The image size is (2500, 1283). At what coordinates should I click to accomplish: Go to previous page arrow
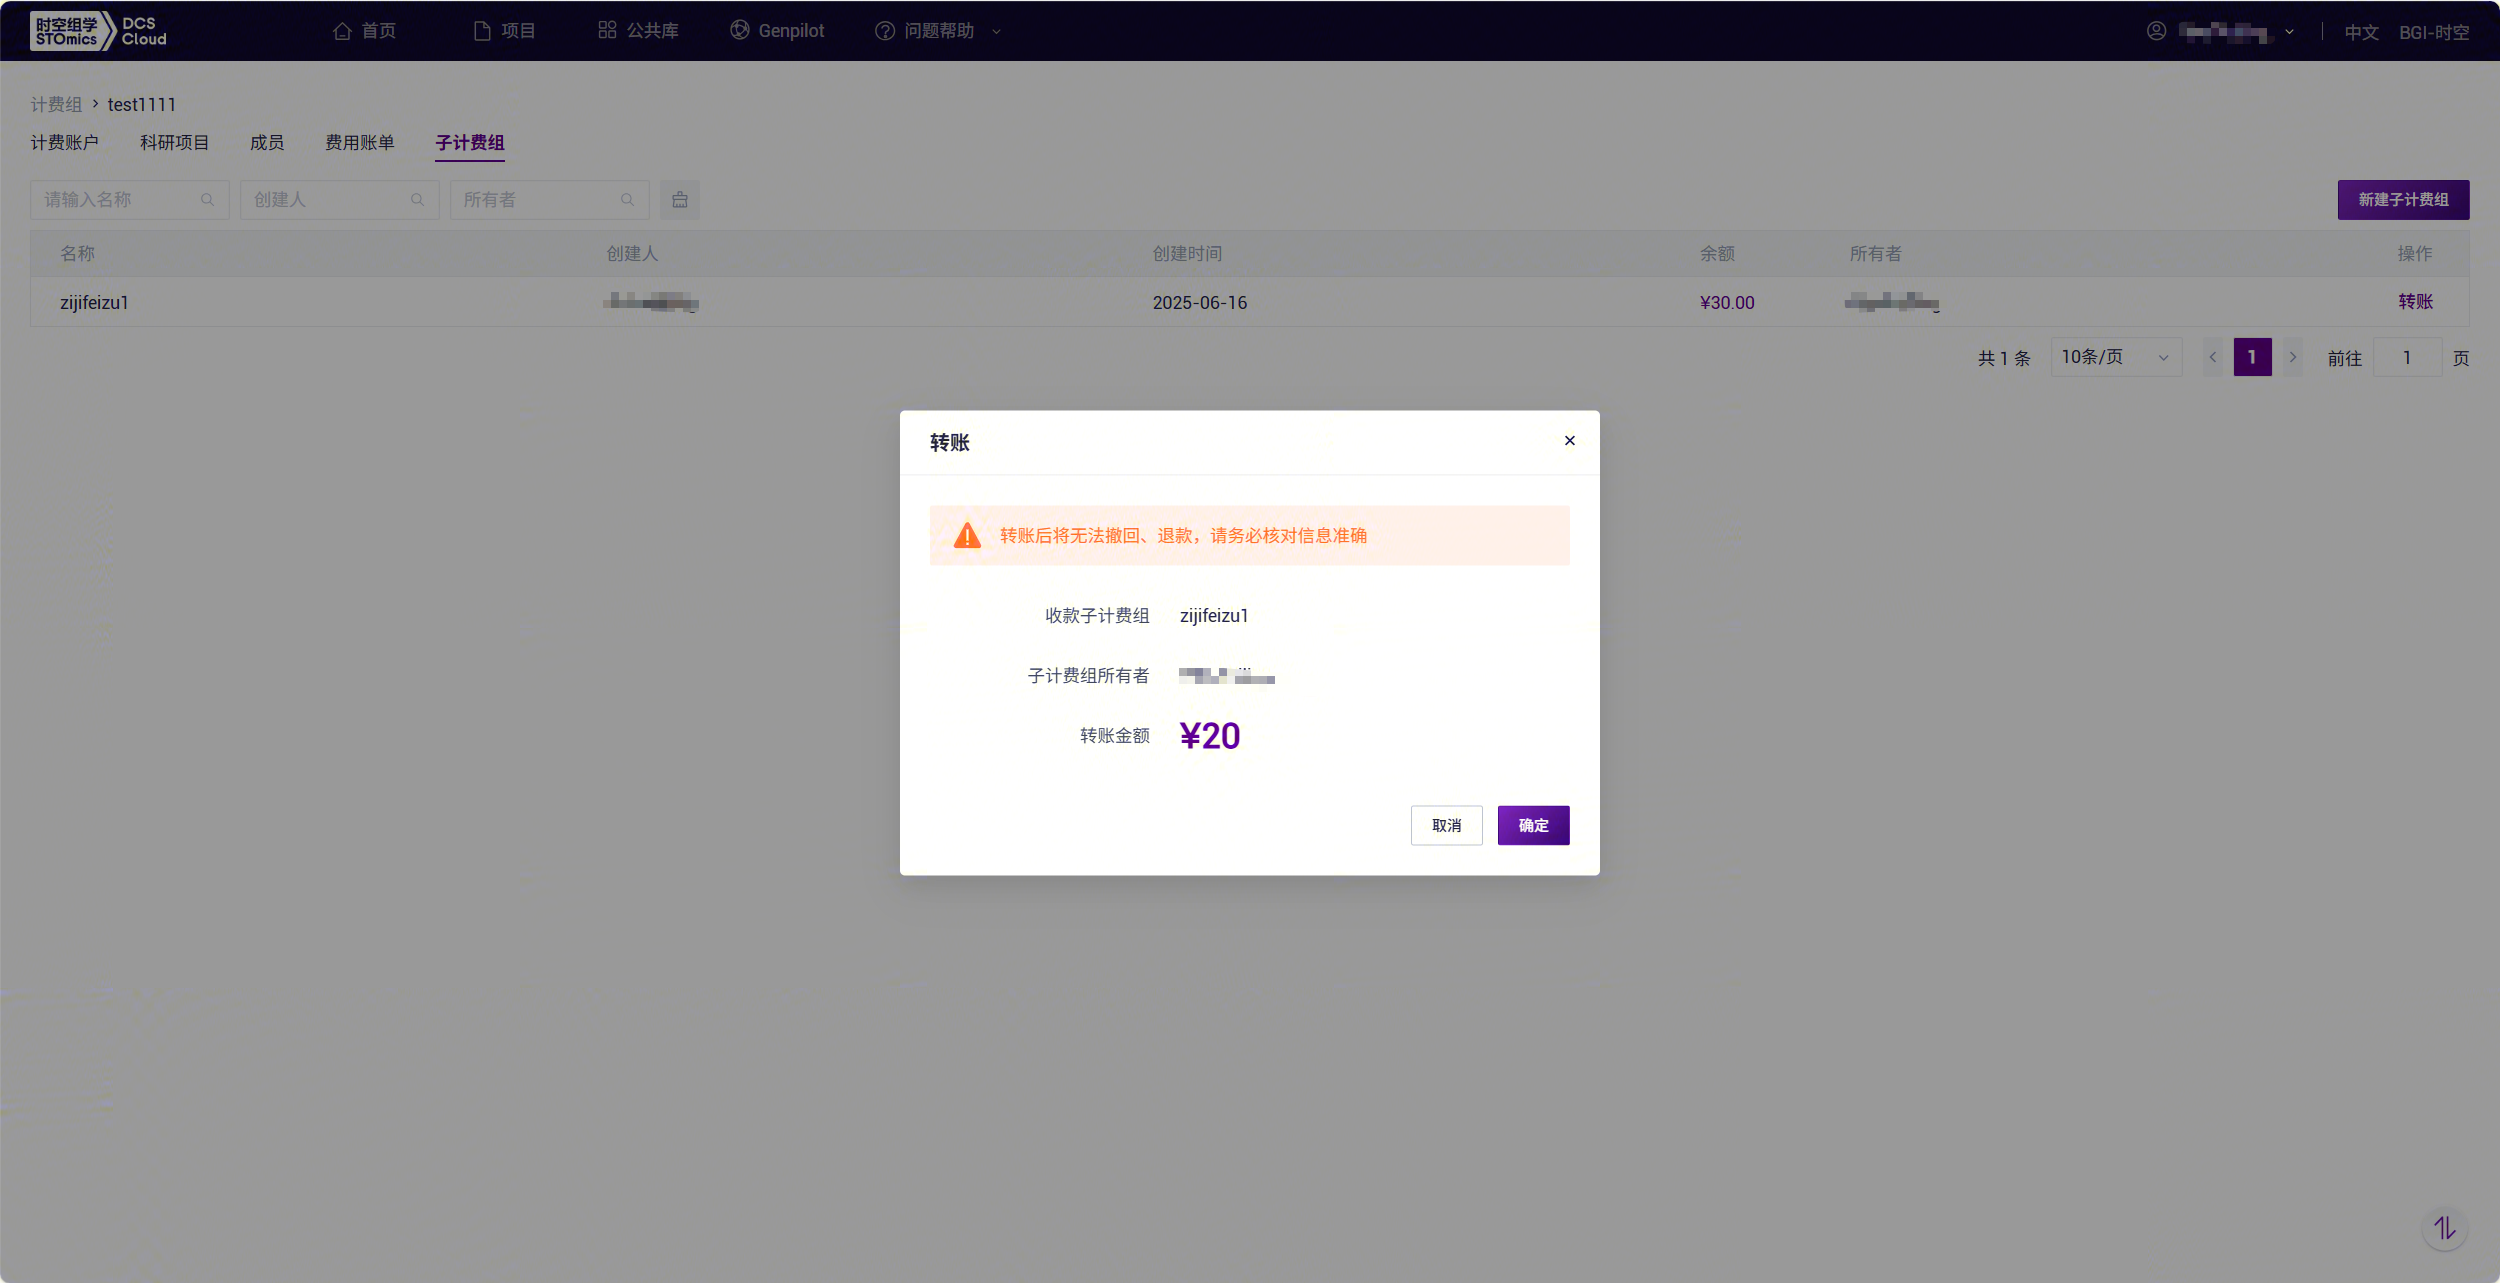(2212, 357)
